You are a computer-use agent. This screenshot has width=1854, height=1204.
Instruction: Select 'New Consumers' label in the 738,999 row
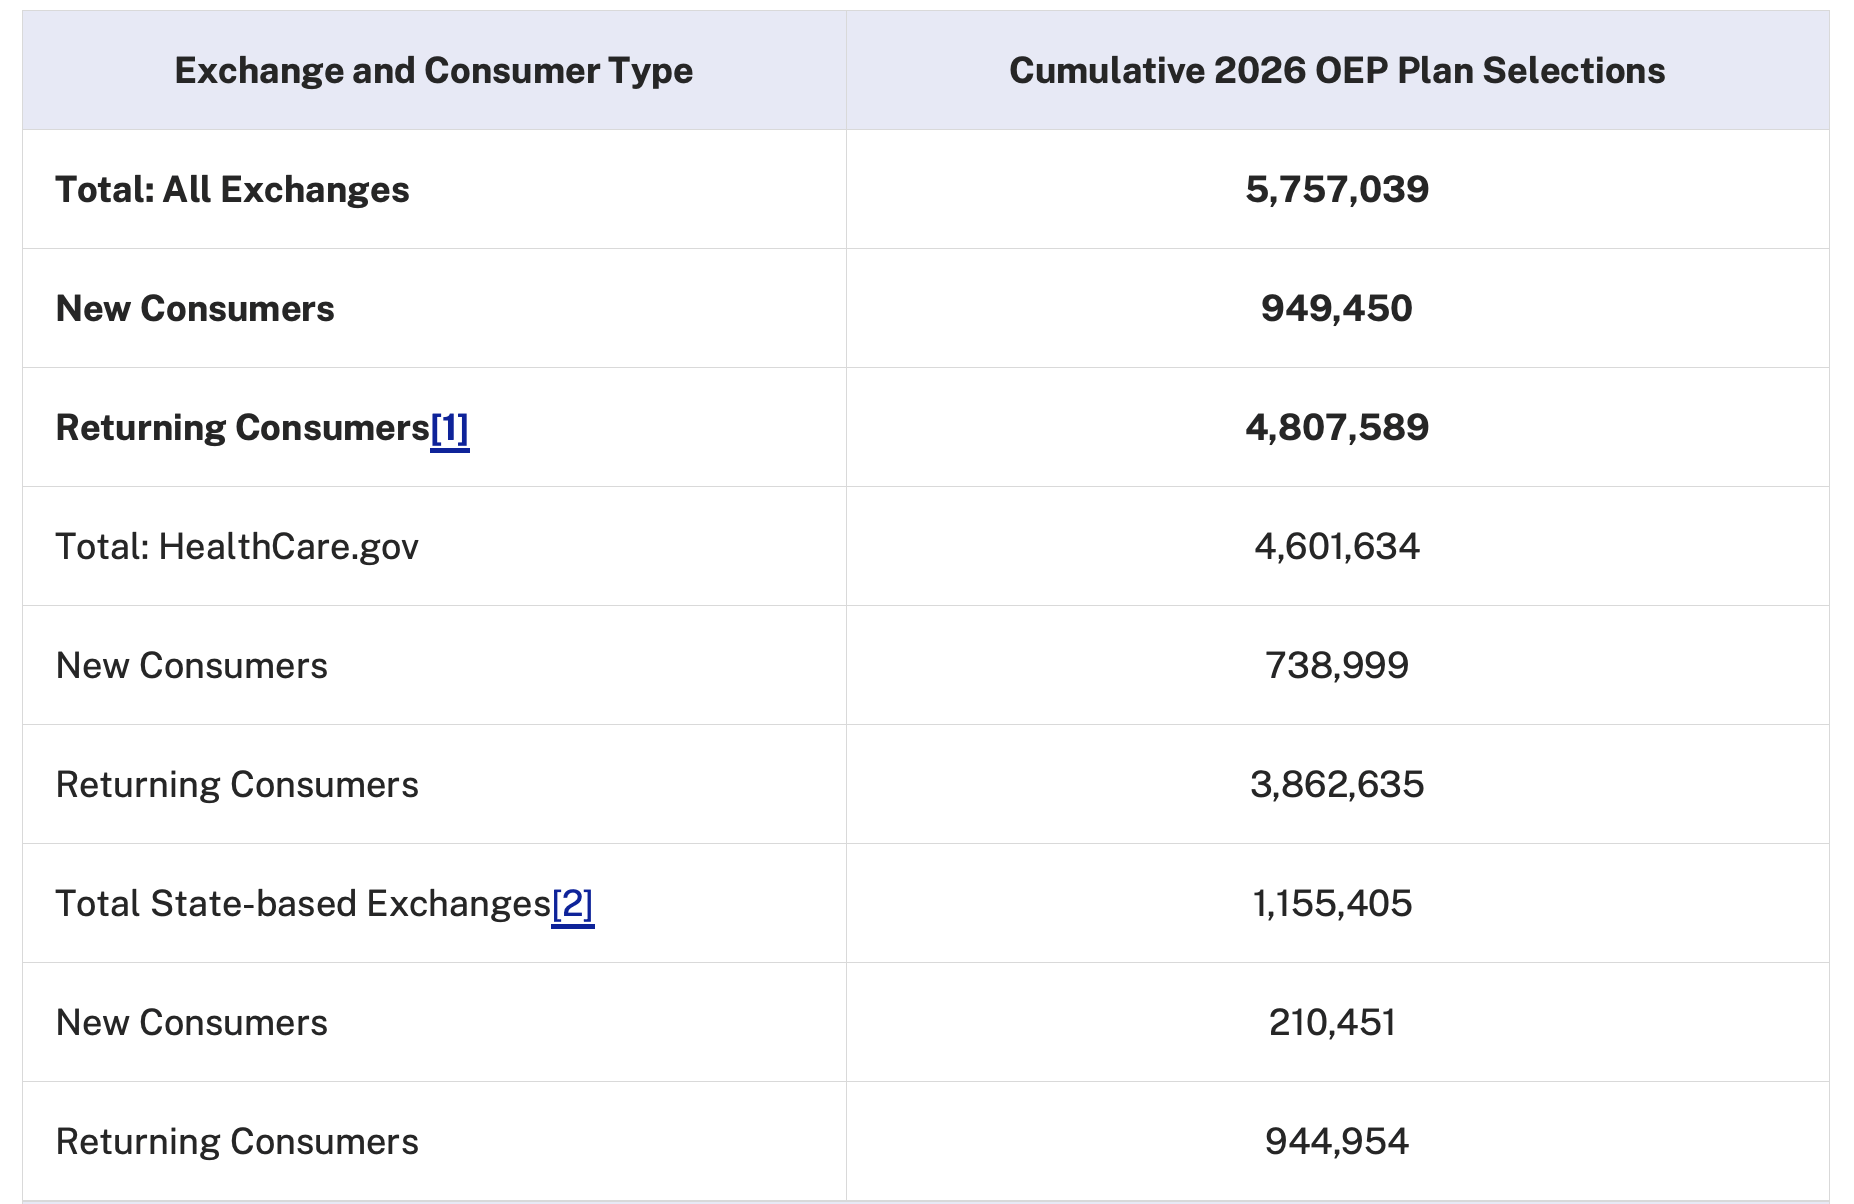(x=192, y=666)
